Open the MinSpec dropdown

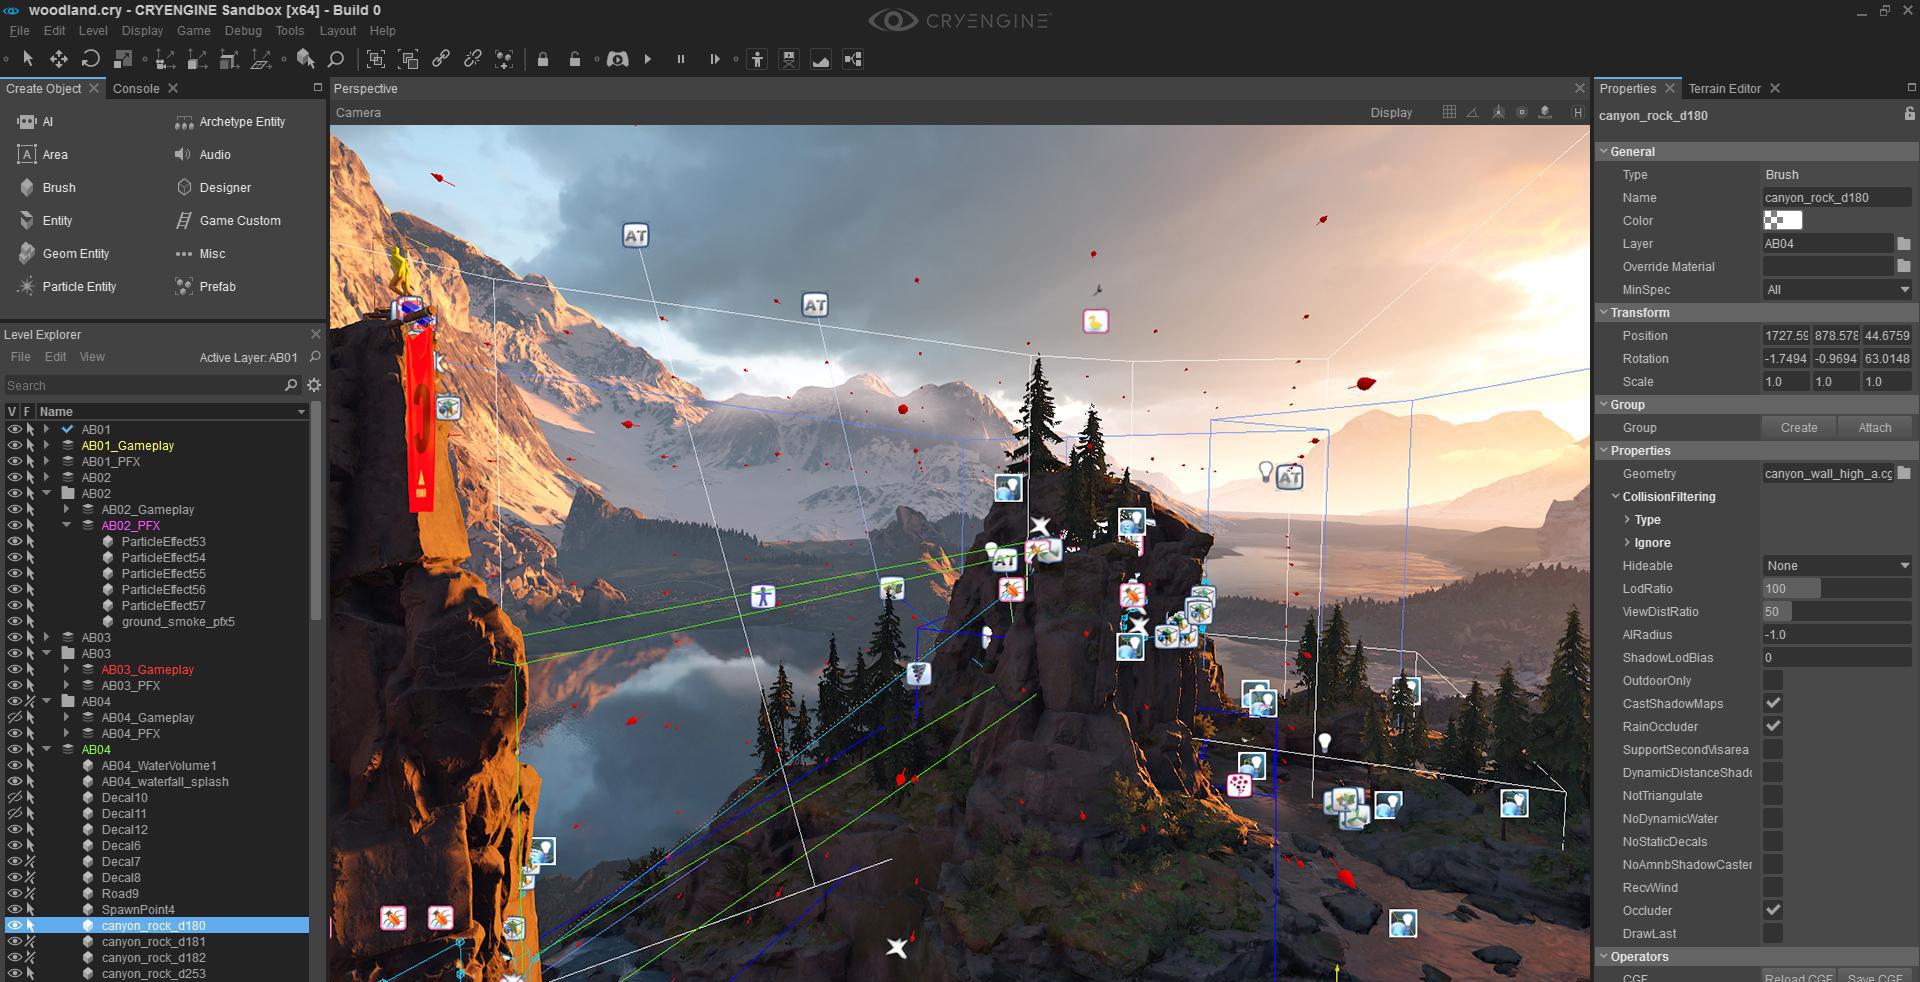pos(1837,290)
